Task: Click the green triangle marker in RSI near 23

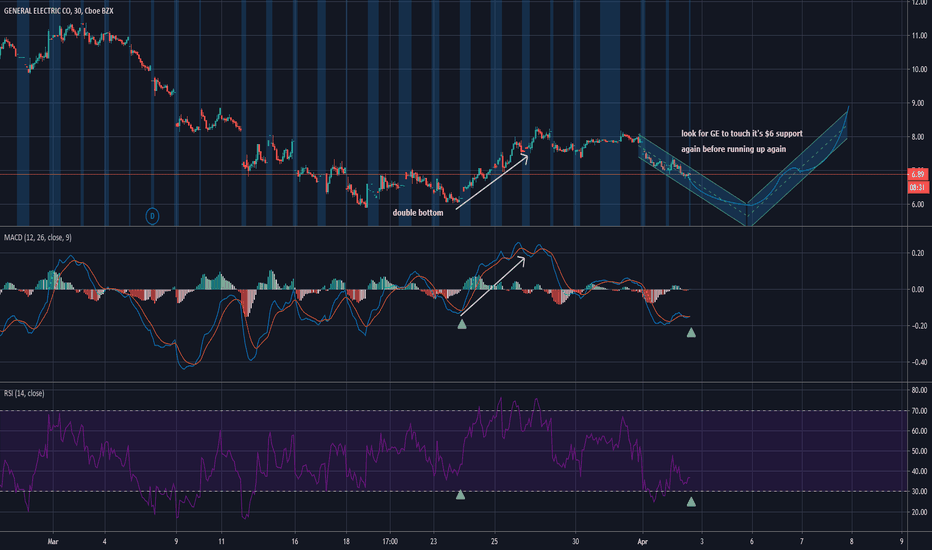Action: pos(460,494)
